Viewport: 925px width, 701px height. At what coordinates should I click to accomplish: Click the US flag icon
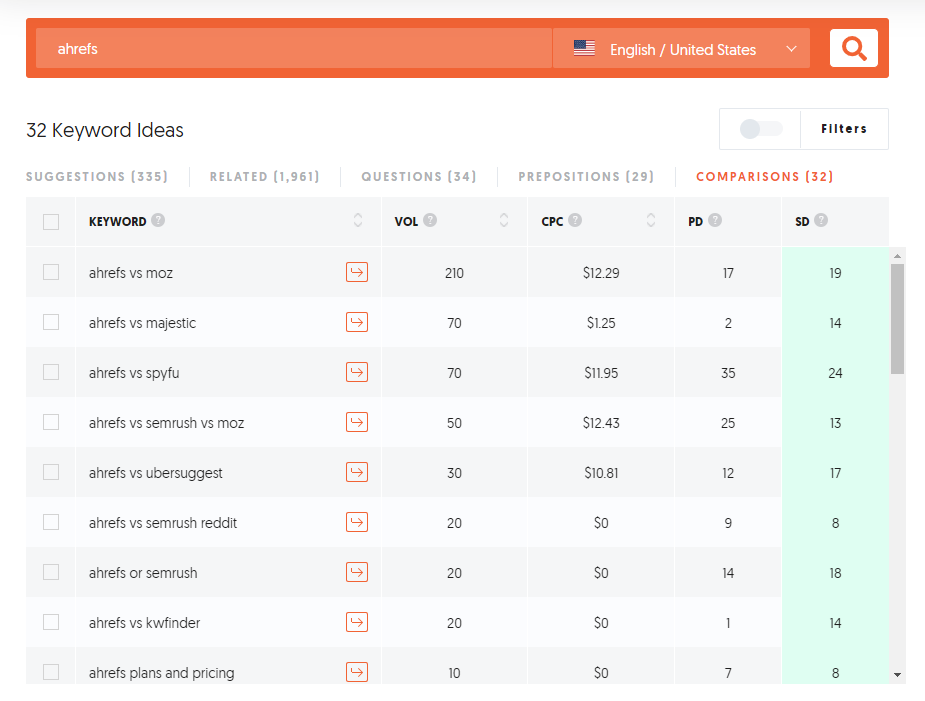[x=584, y=48]
